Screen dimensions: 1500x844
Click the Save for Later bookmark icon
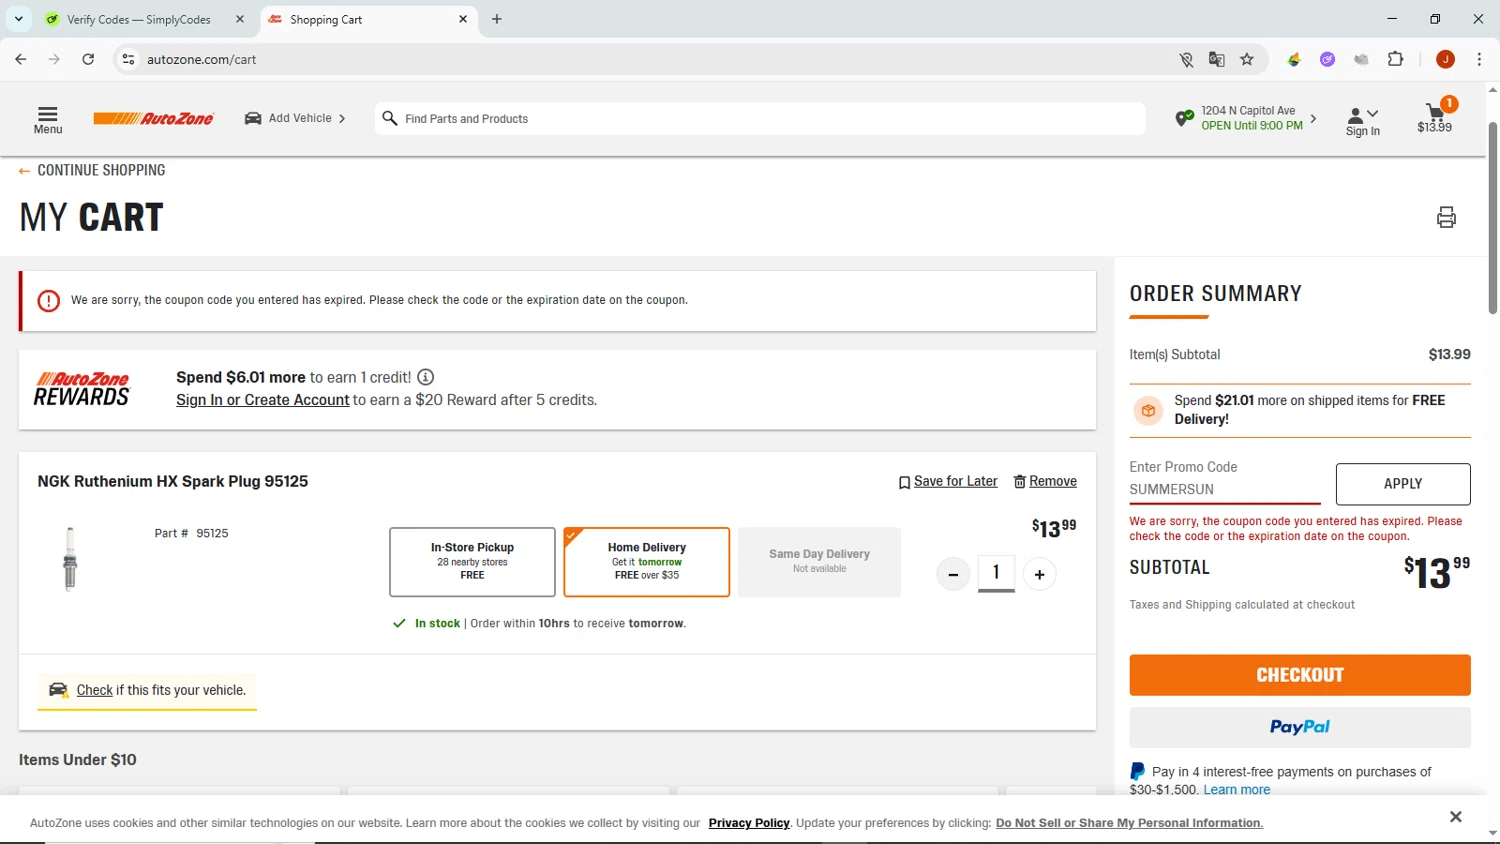pyautogui.click(x=904, y=482)
